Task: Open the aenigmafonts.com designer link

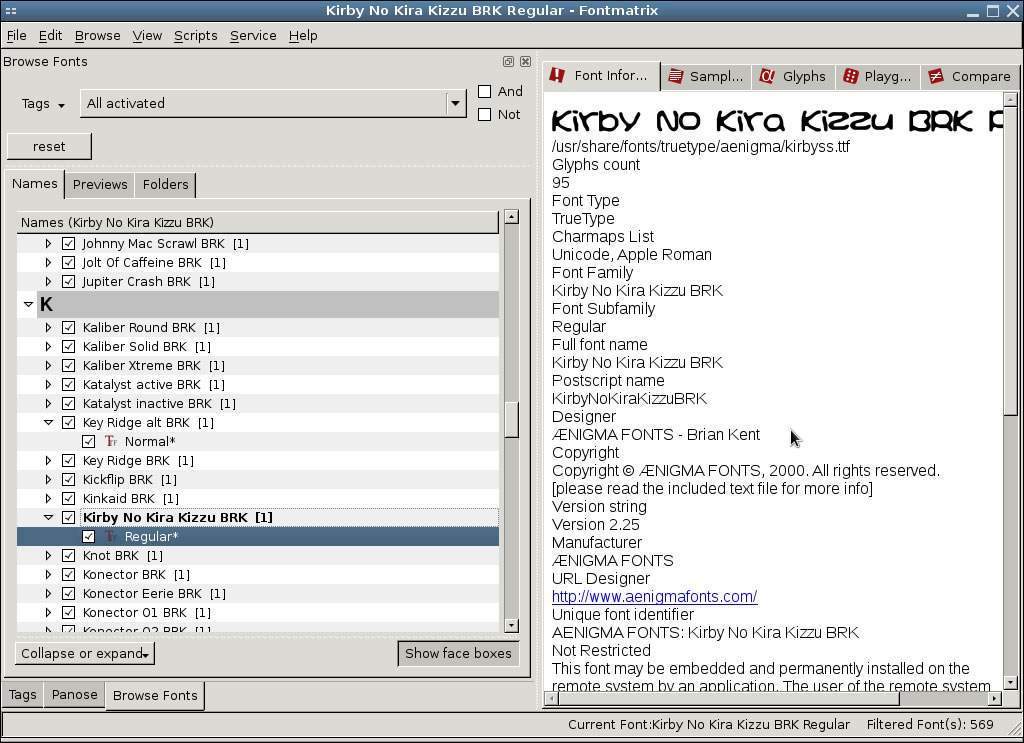Action: 654,596
